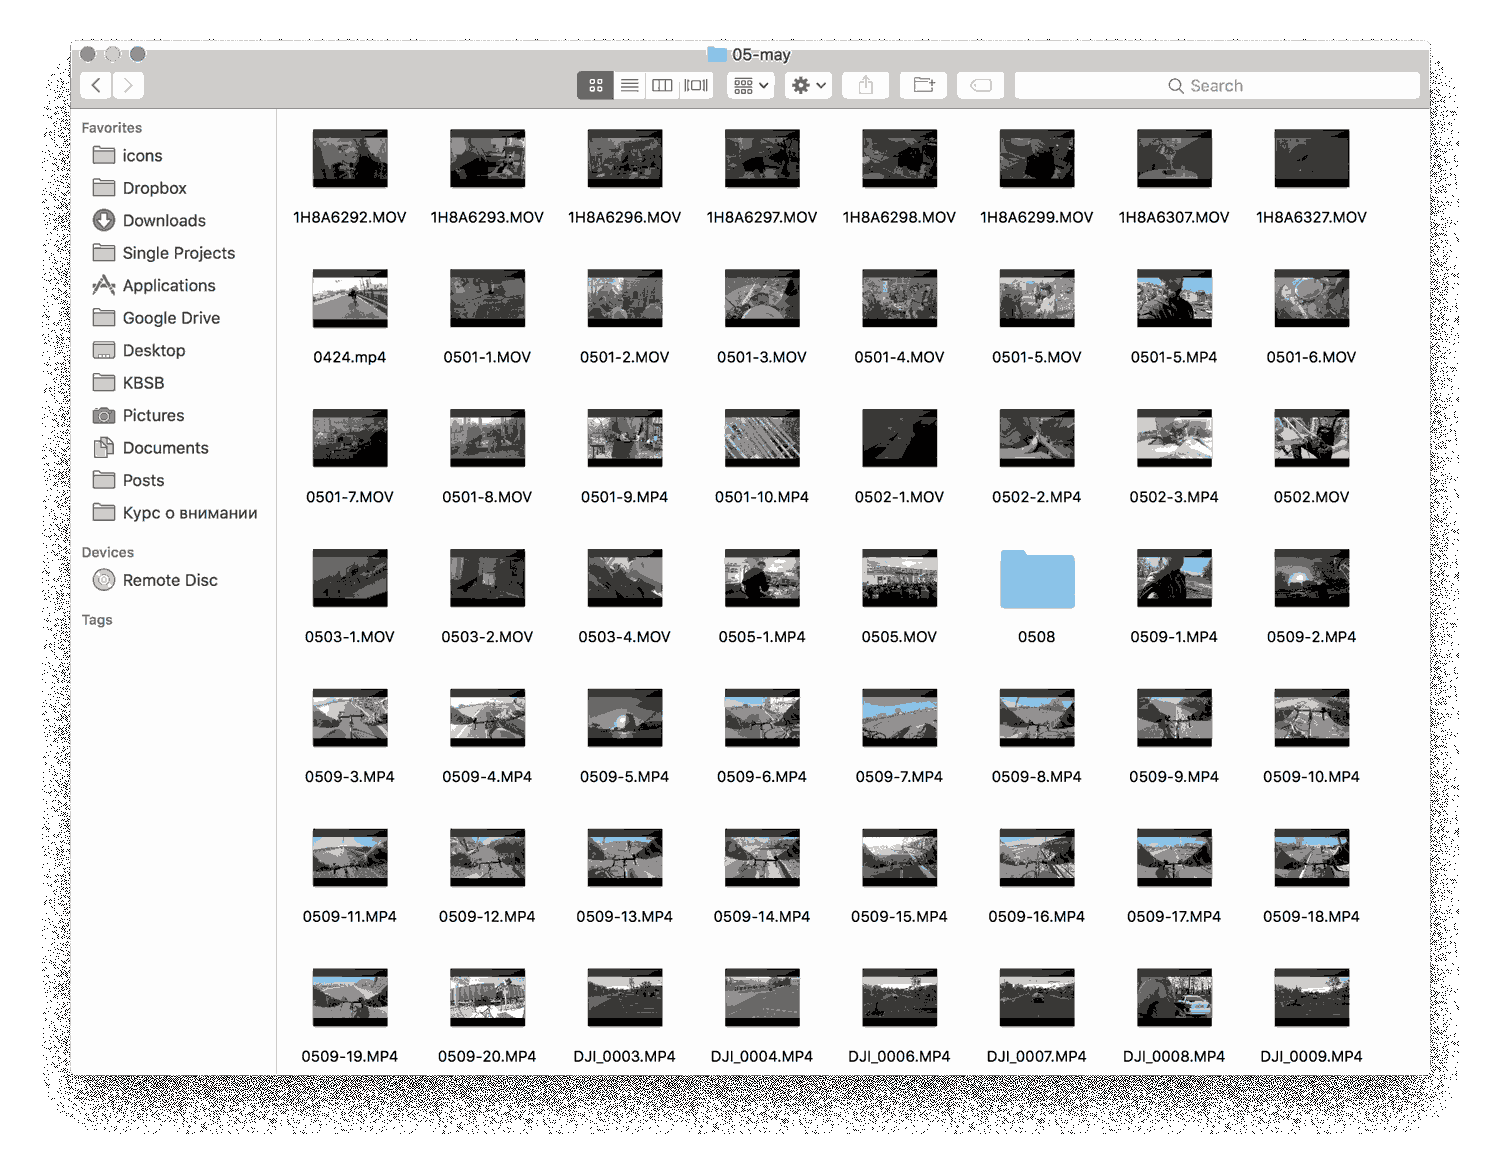1500x1175 pixels.
Task: Select DJI_0003.MP4 video thumbnail
Action: 625,998
